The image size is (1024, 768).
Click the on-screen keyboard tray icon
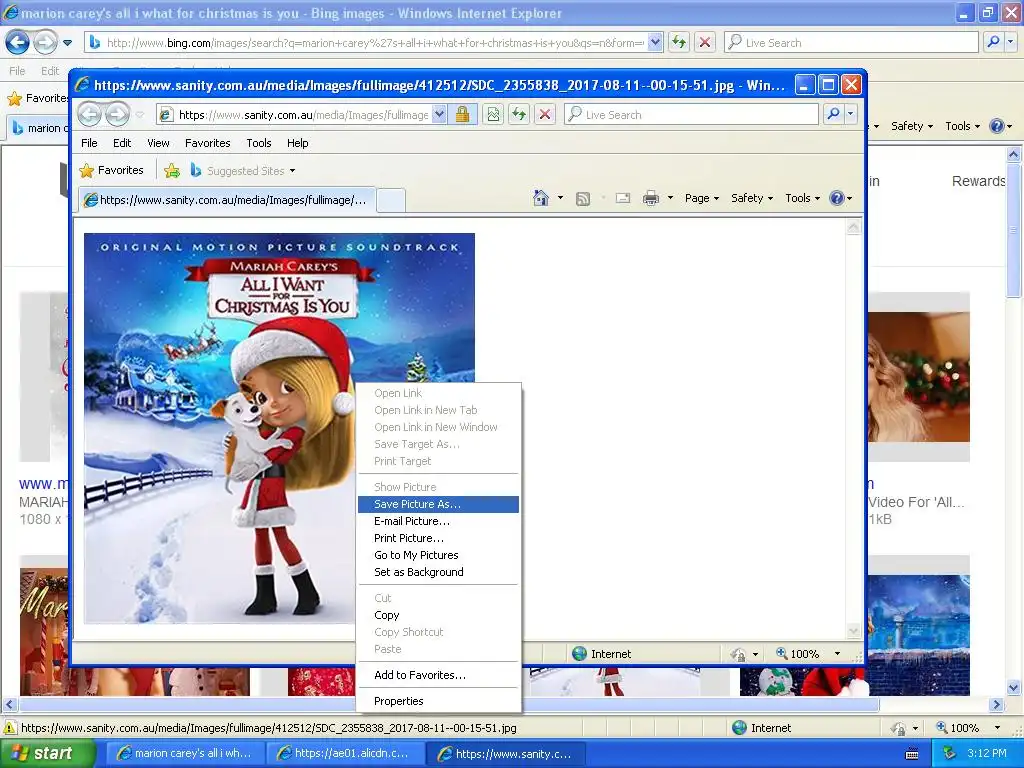(912, 754)
